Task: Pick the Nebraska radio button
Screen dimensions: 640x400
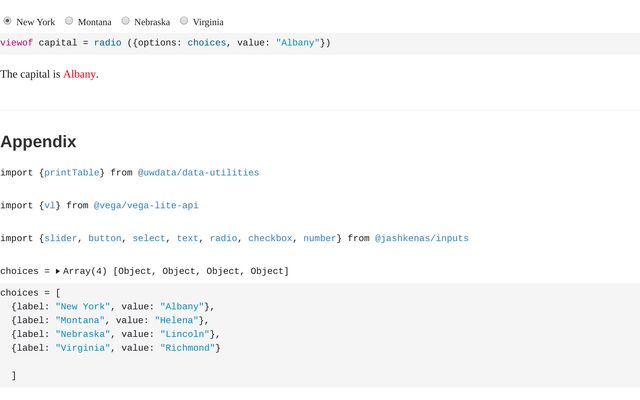Action: 126,21
